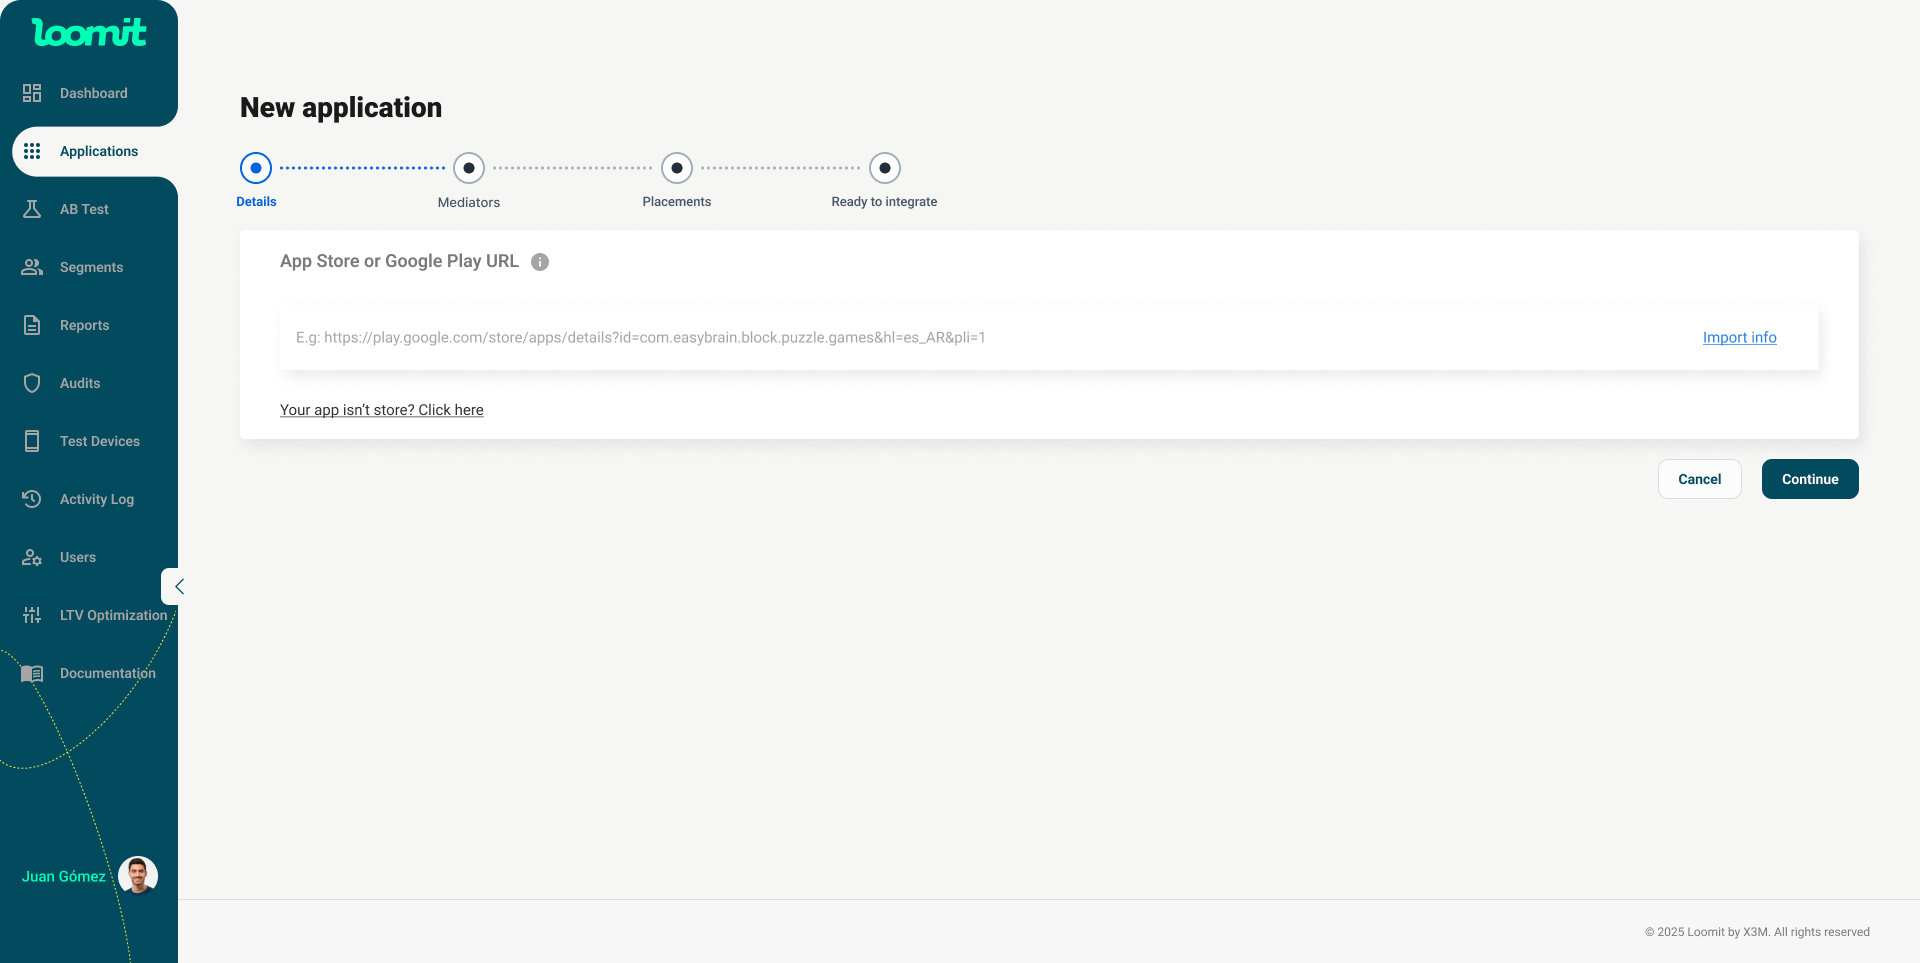Screen dimensions: 1920x963
Task: Click the AB Test flask icon
Action: [32, 209]
